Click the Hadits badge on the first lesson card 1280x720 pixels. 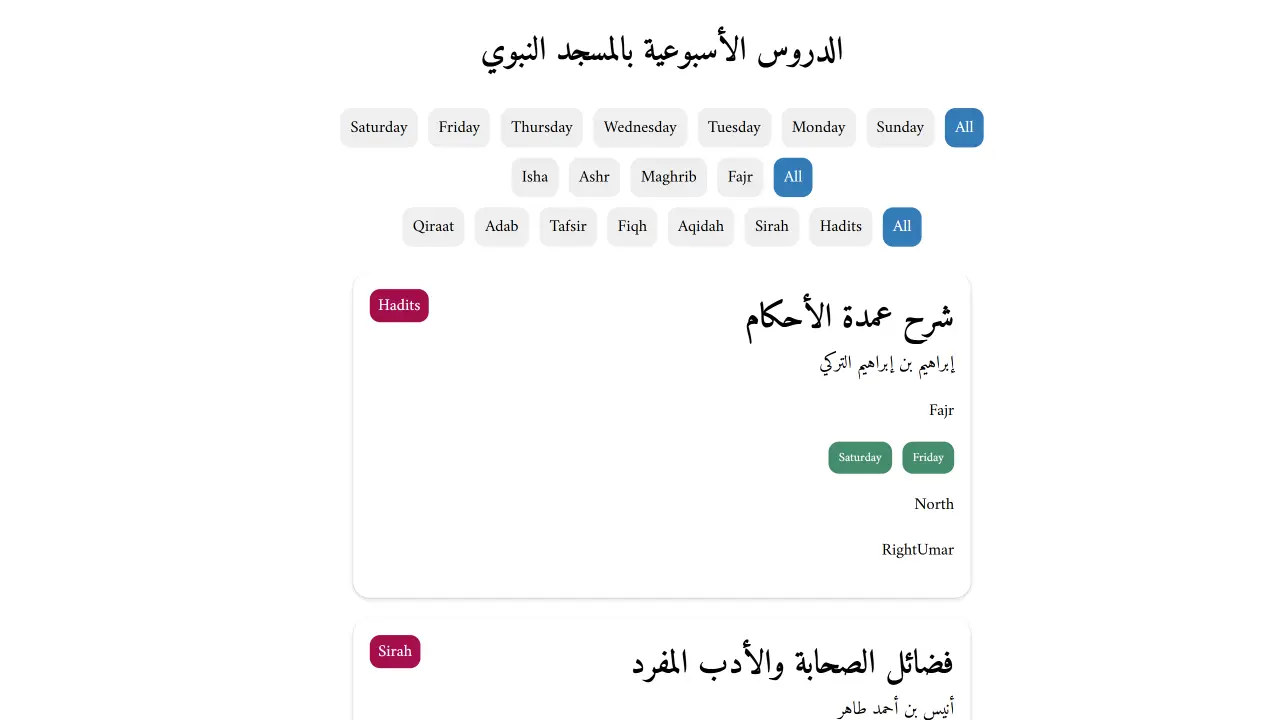click(x=399, y=305)
